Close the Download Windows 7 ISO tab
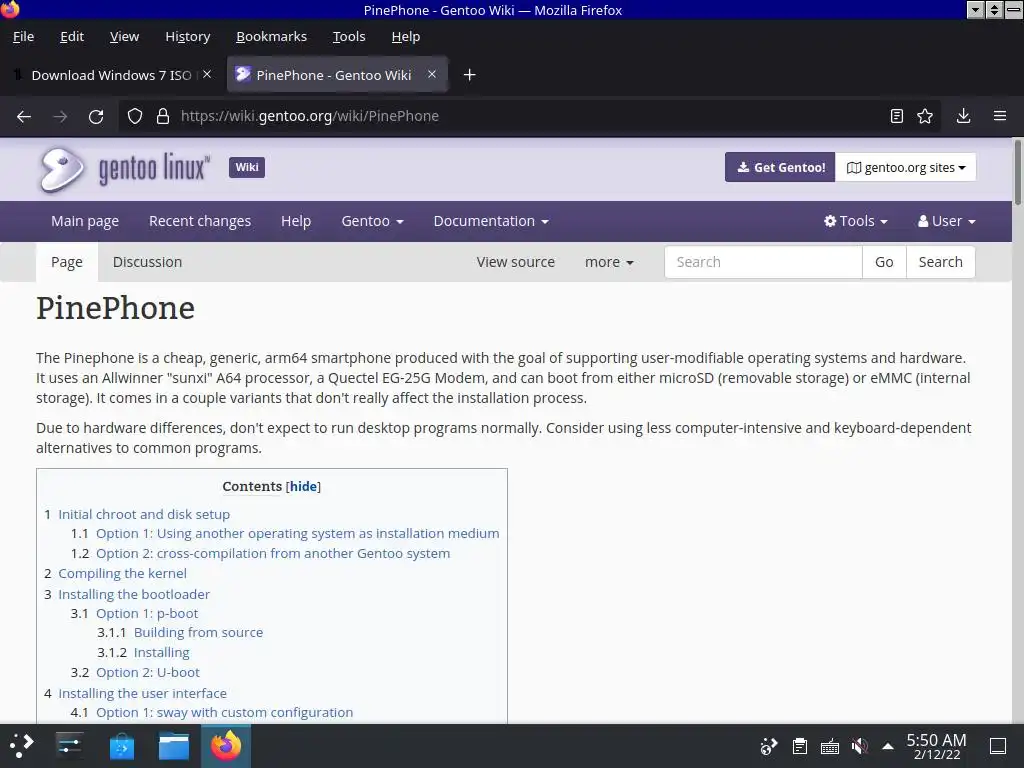The width and height of the screenshot is (1024, 768). point(207,74)
